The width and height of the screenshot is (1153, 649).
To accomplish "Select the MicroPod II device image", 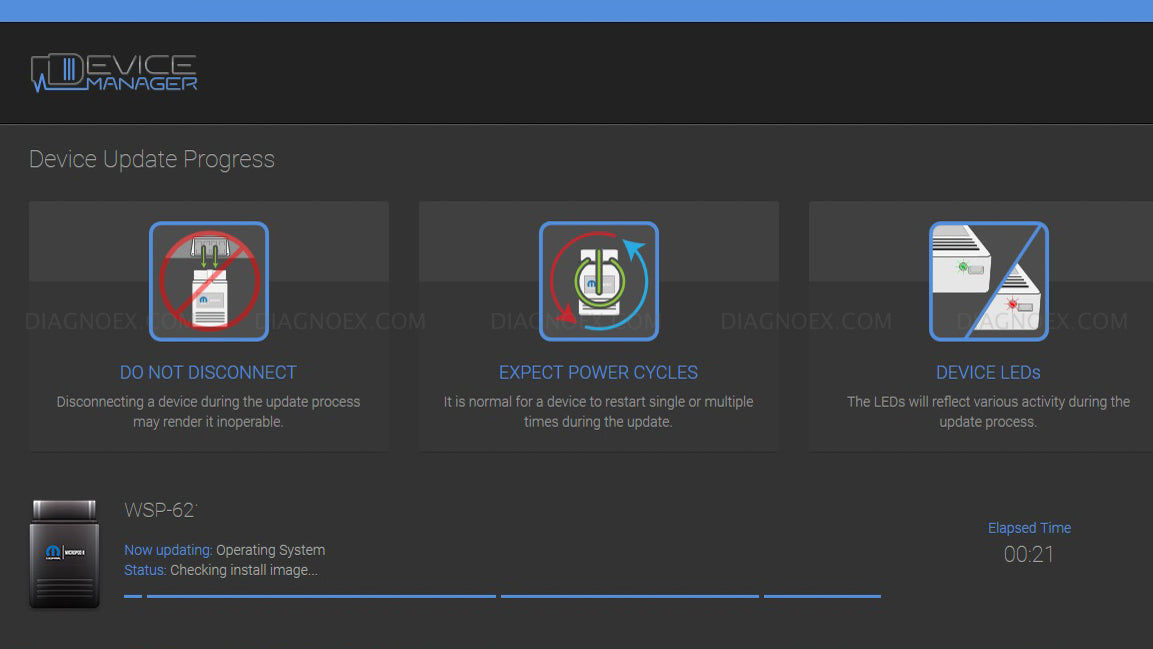I will point(64,554).
